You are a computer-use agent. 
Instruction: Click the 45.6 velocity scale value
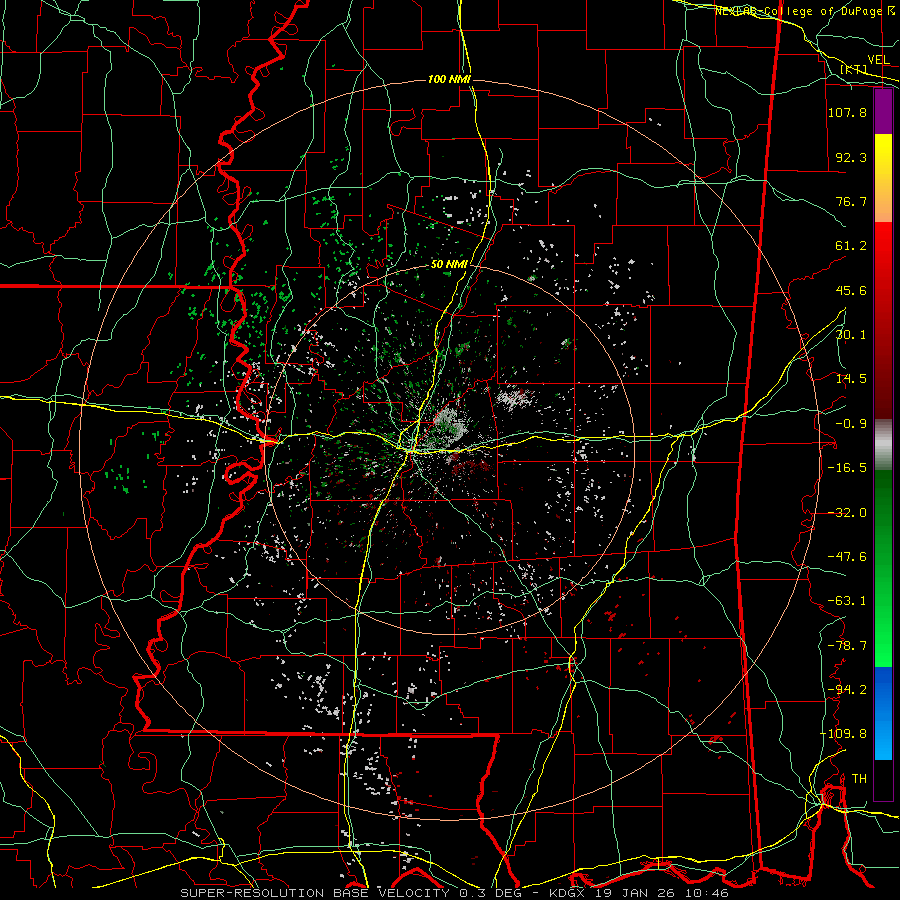[851, 290]
